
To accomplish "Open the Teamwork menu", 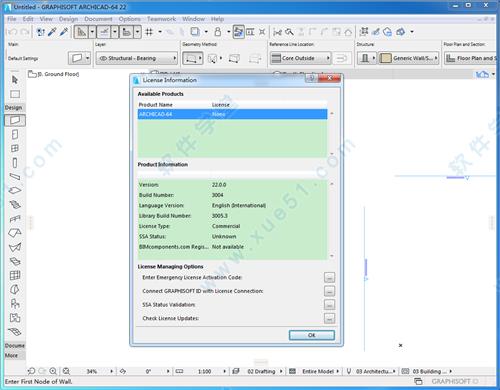I will click(x=161, y=19).
